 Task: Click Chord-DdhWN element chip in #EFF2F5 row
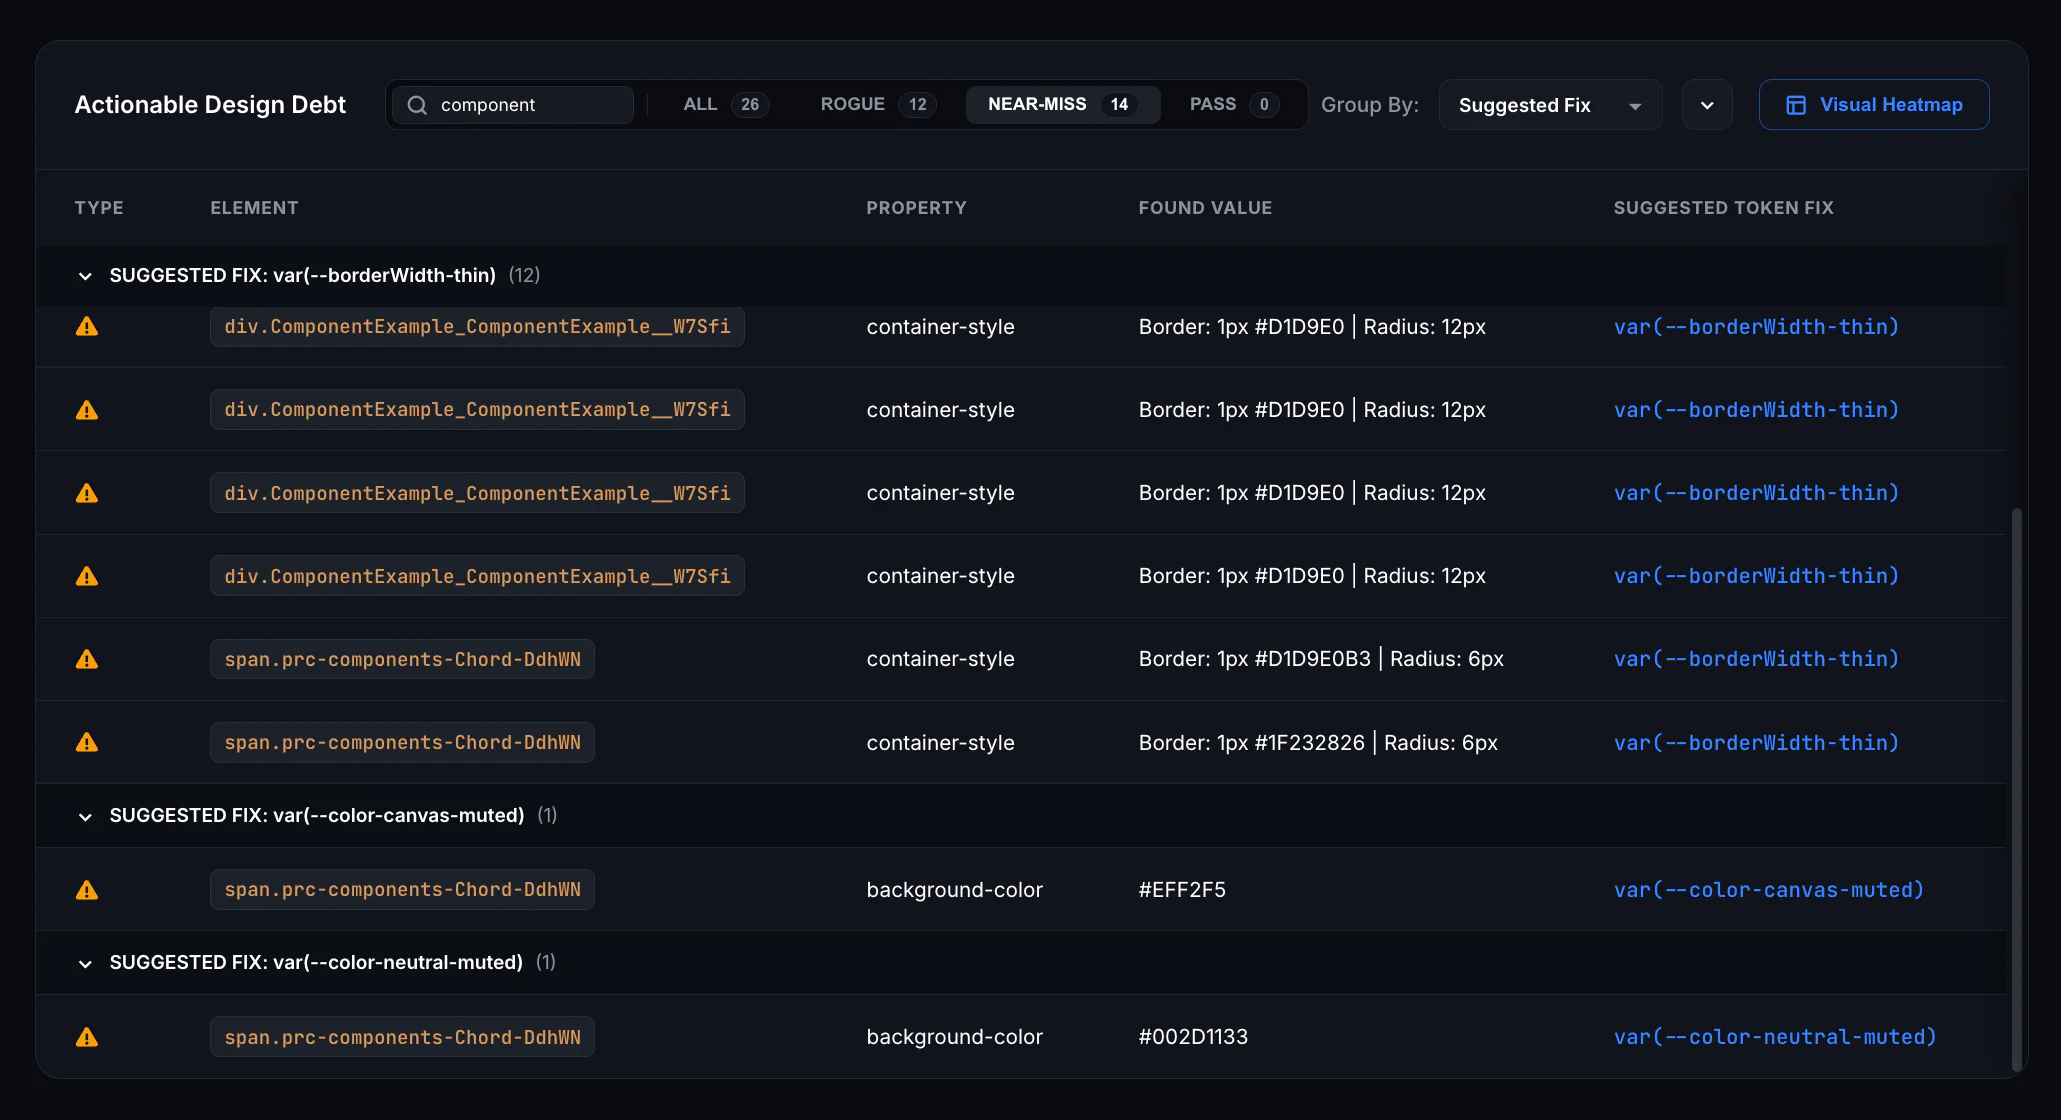pos(402,890)
